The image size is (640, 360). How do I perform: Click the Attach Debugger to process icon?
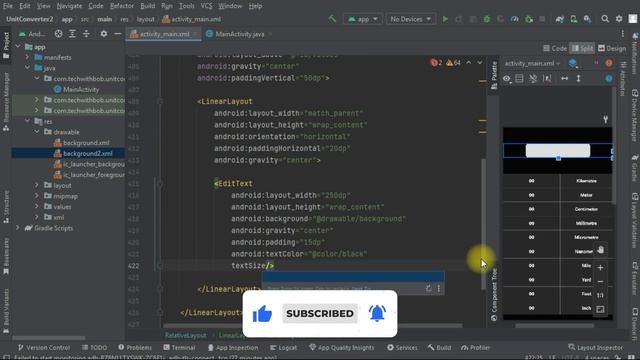coord(529,19)
